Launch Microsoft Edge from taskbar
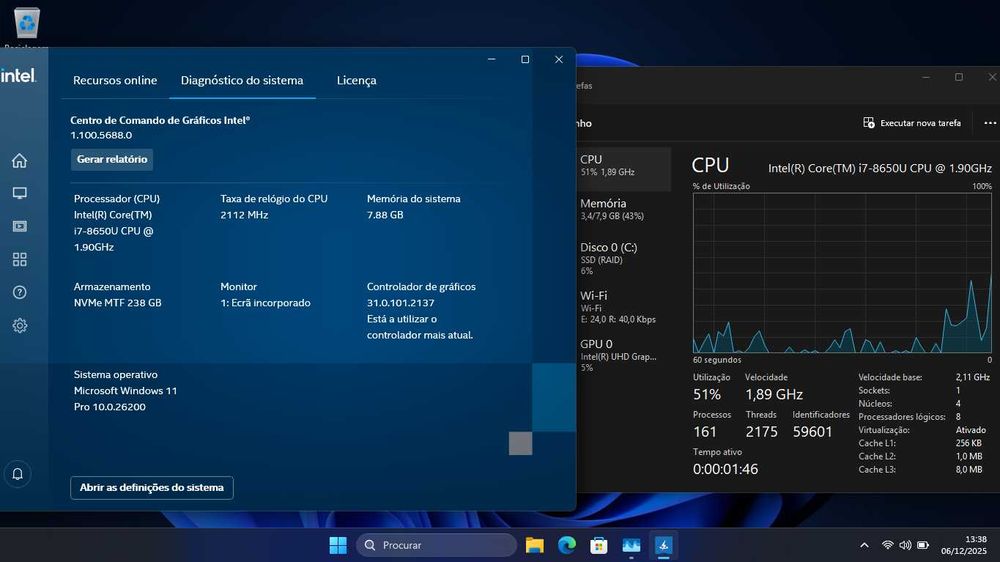 (566, 545)
